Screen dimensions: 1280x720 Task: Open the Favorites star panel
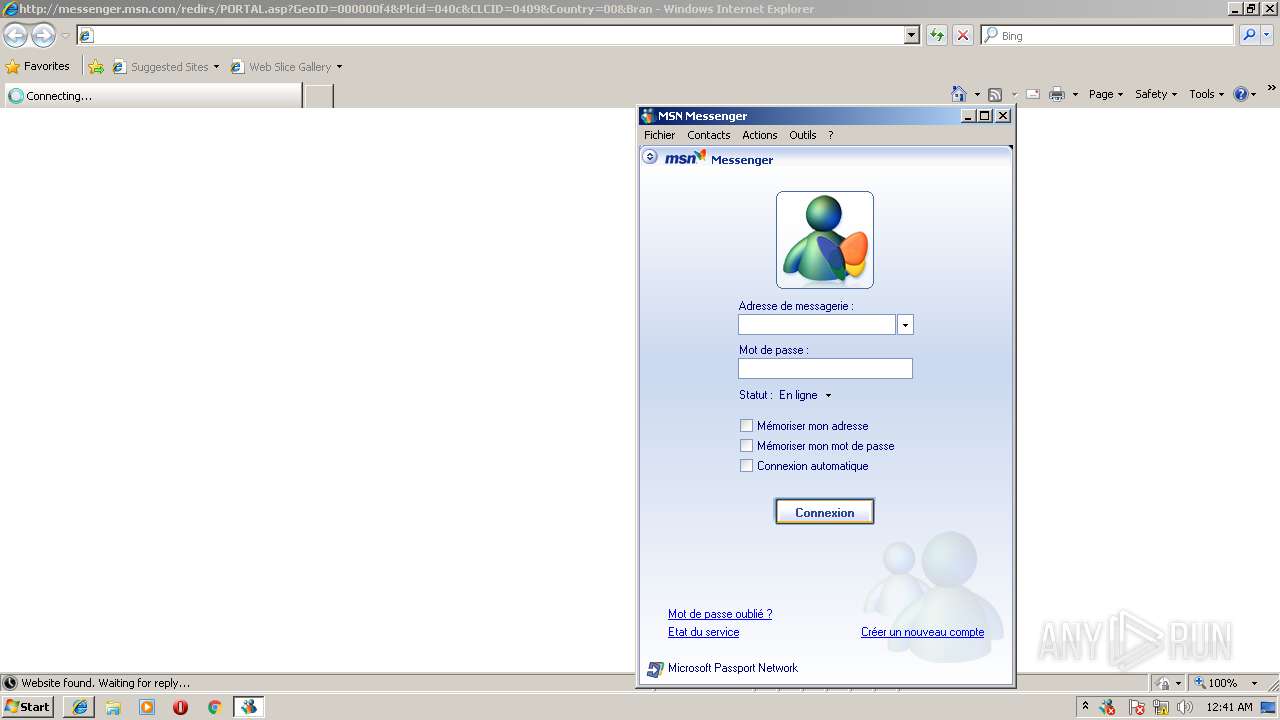(x=37, y=66)
